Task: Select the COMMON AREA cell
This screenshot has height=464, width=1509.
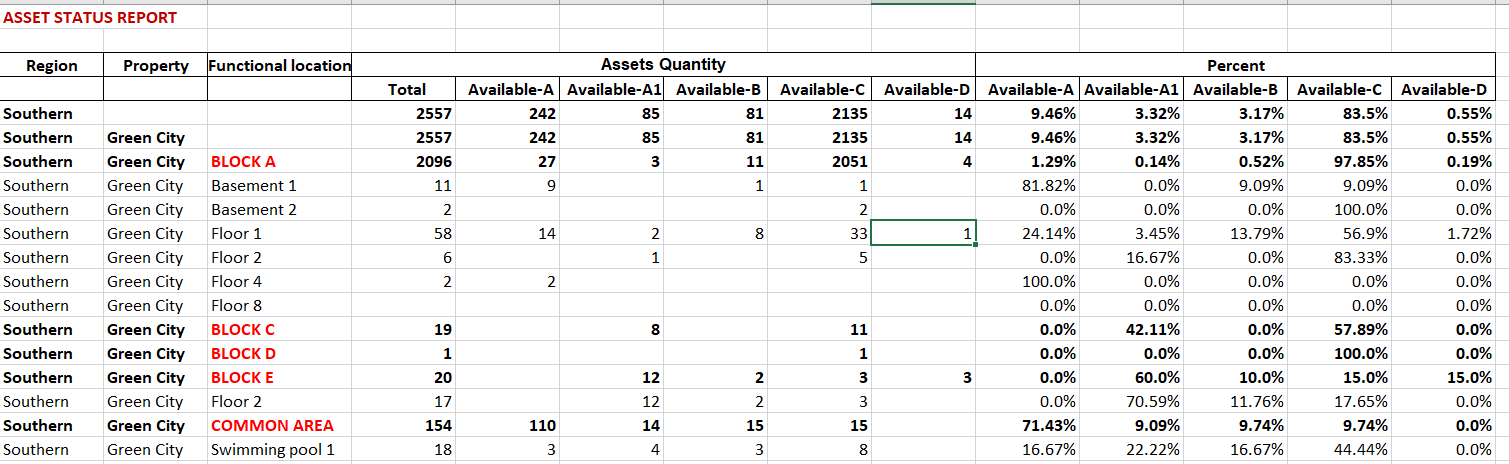Action: [272, 426]
